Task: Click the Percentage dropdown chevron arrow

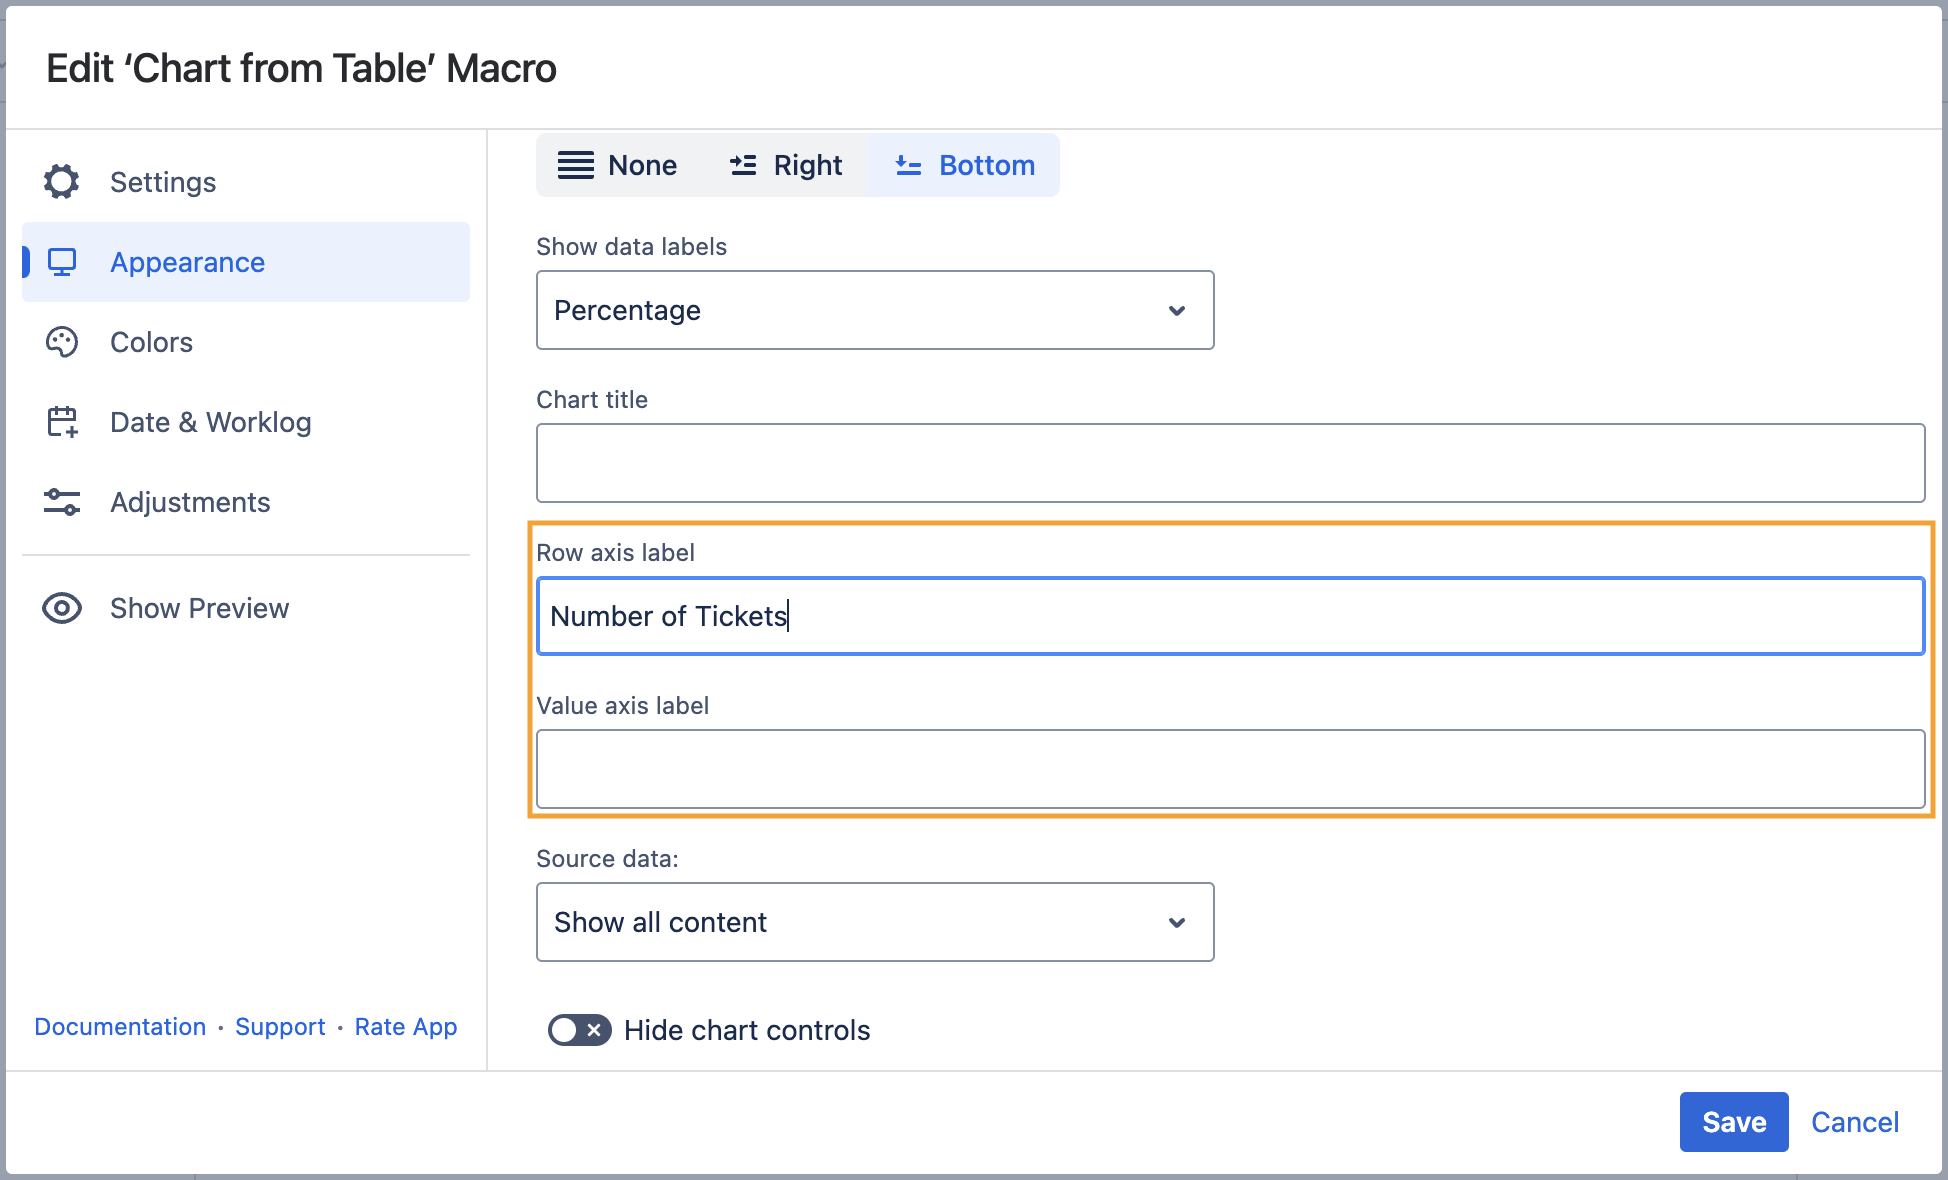Action: (1177, 310)
